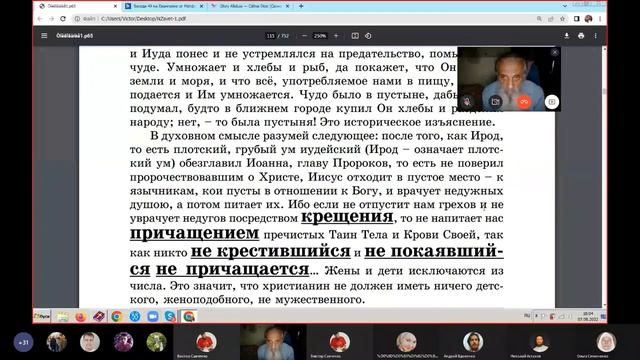Viewport: 640px width, 360px height.
Task: Toggle microphone mute in video overlay
Action: [467, 101]
